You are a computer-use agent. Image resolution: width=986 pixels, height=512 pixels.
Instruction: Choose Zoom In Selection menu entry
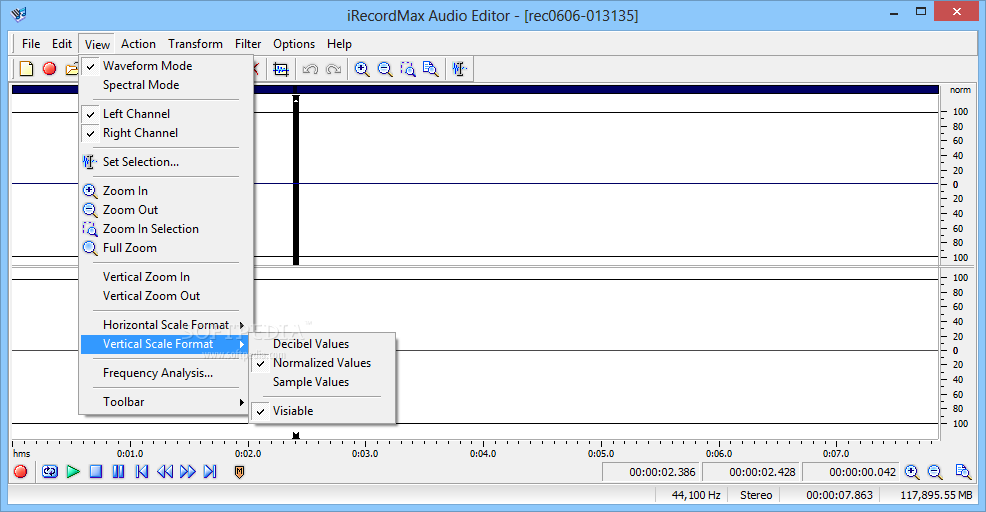coord(166,229)
